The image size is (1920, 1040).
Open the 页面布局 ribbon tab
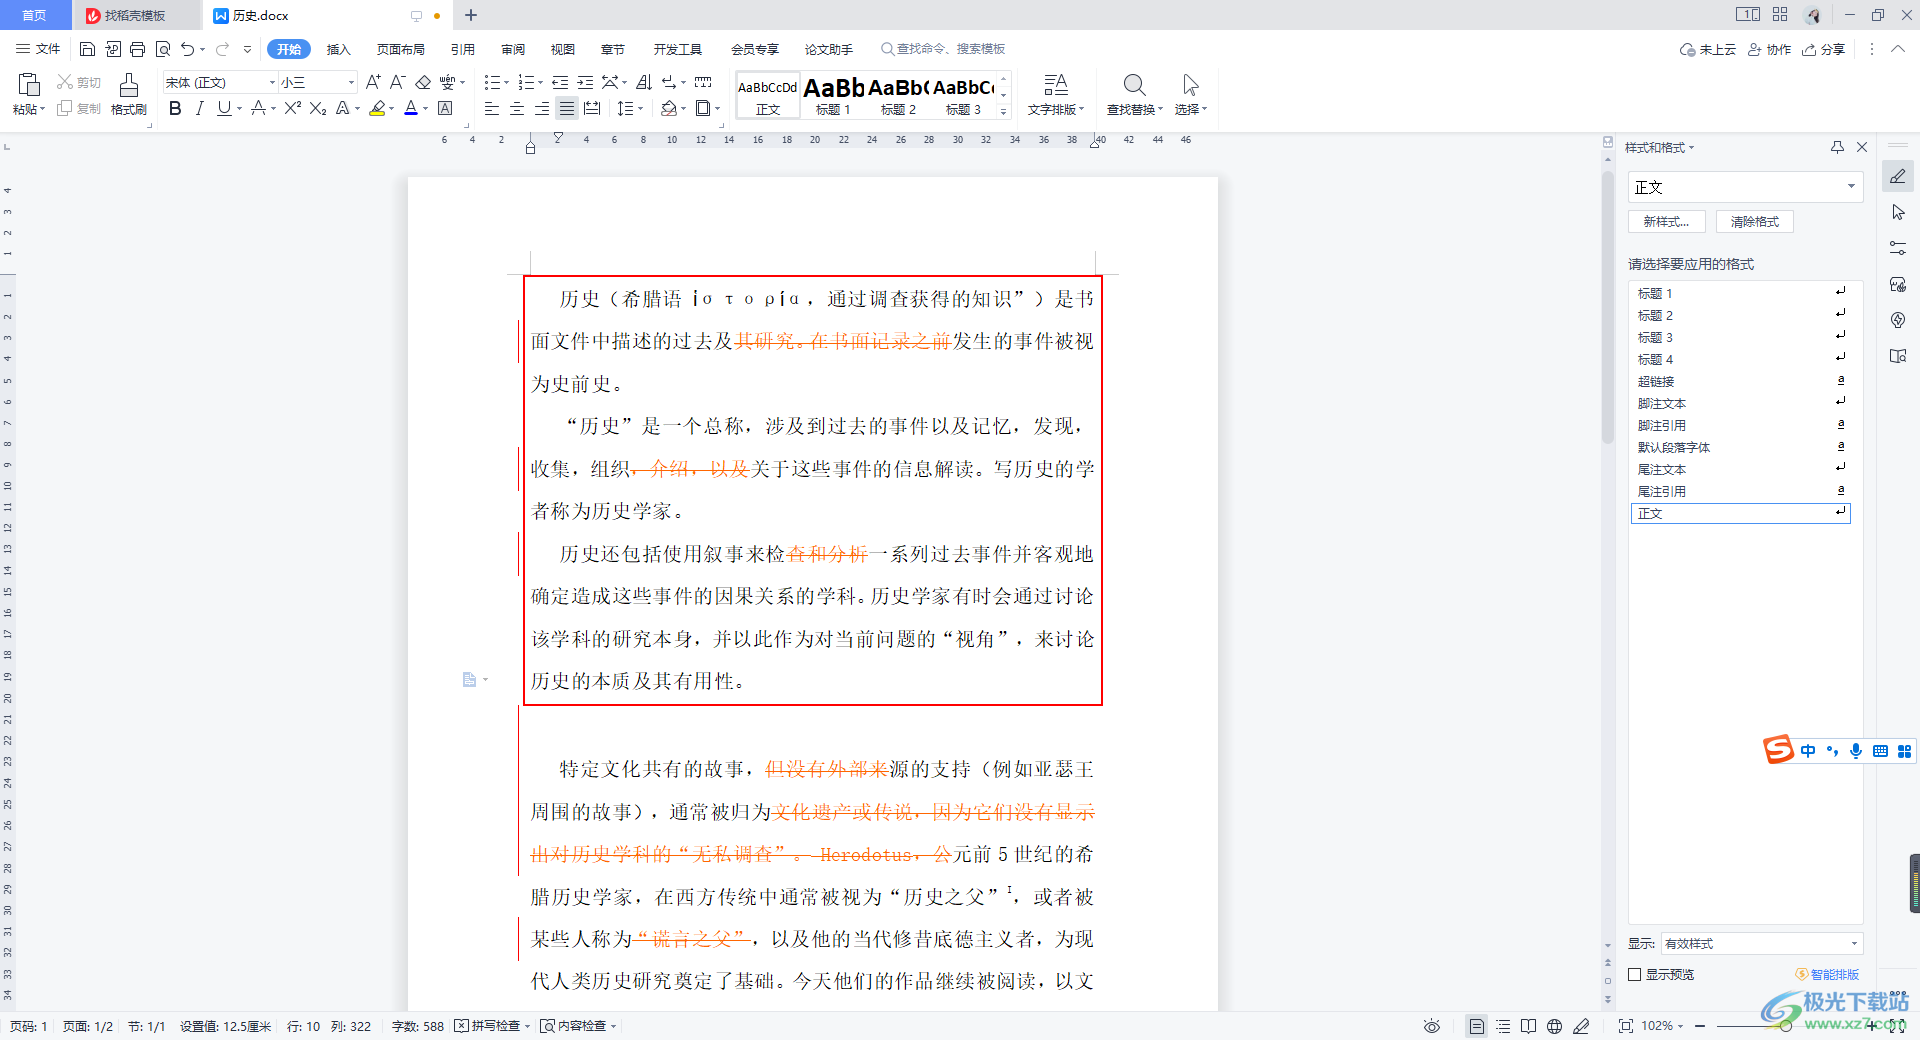pyautogui.click(x=400, y=49)
